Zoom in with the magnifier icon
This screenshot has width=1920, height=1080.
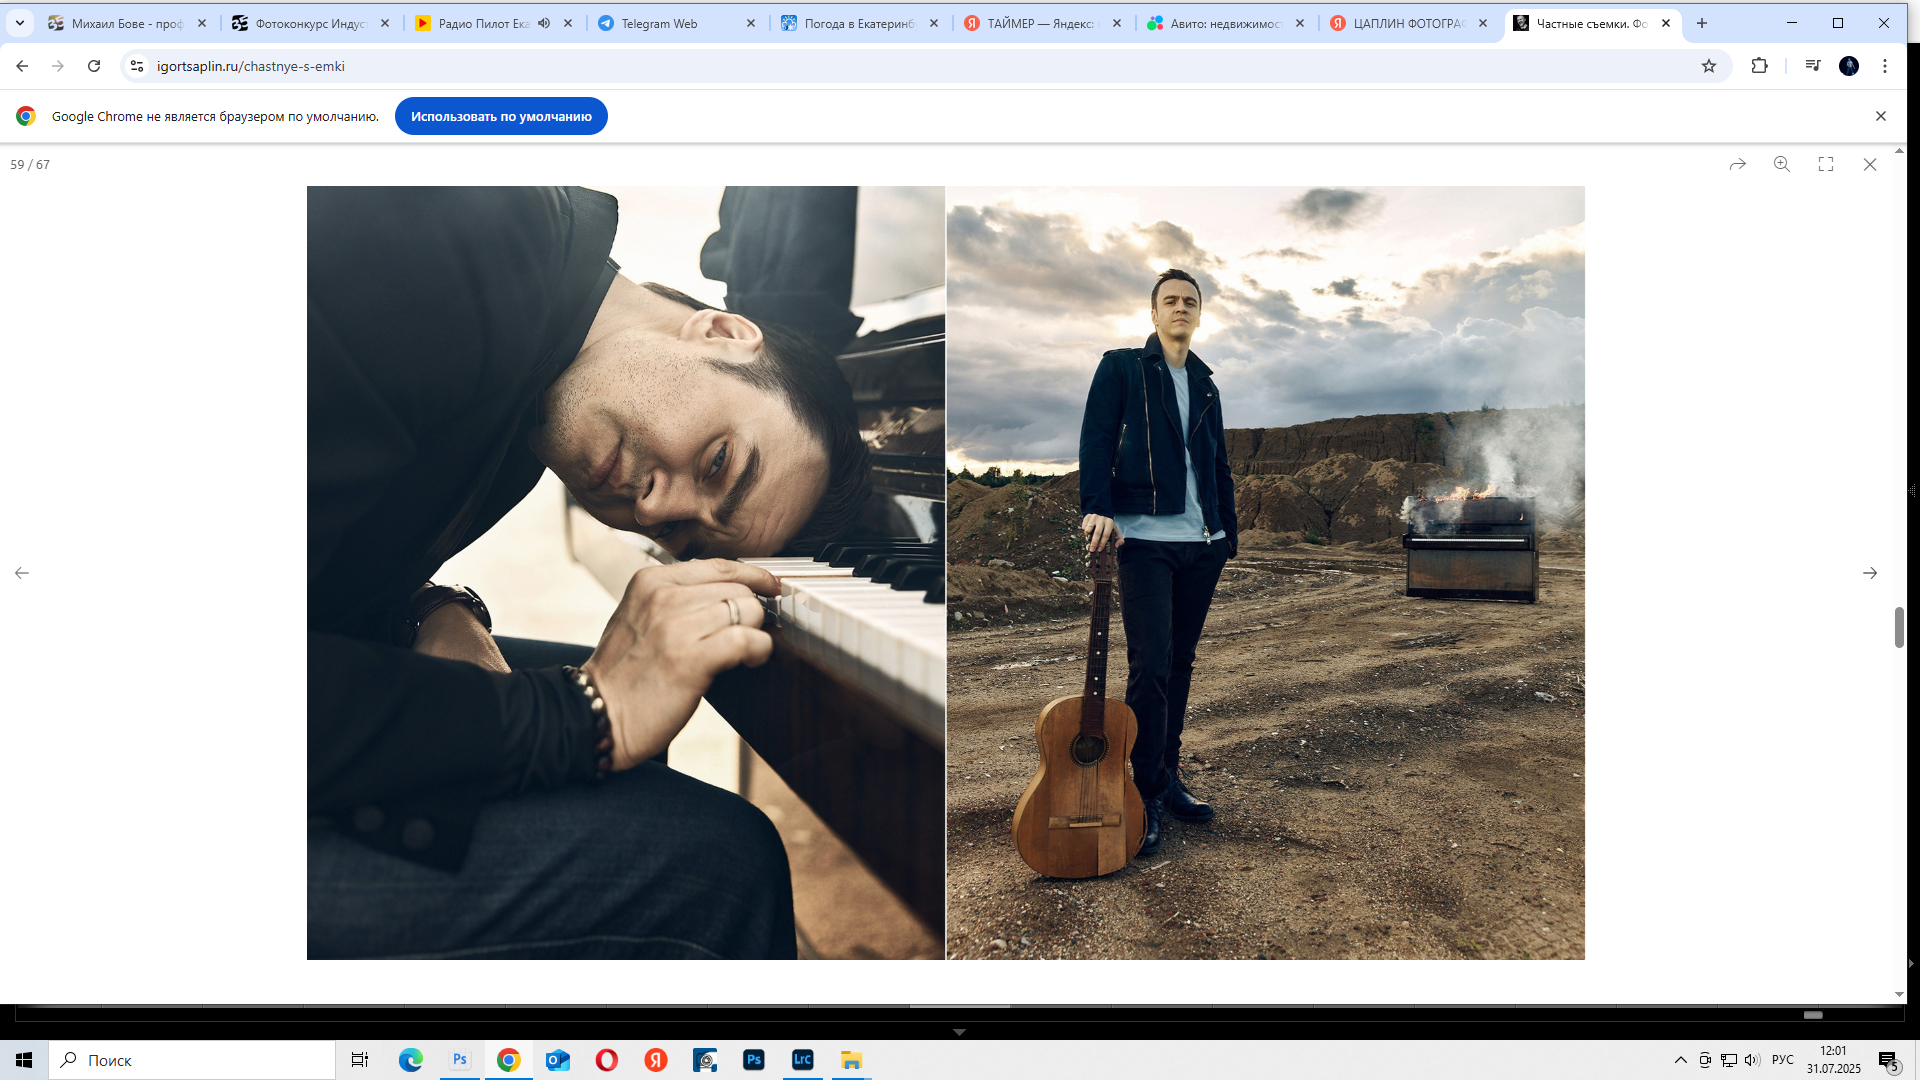pos(1782,164)
